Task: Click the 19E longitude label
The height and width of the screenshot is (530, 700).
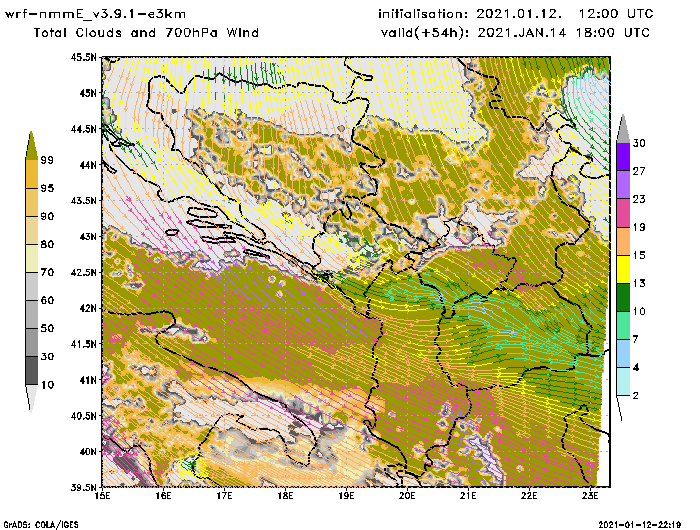Action: [346, 496]
